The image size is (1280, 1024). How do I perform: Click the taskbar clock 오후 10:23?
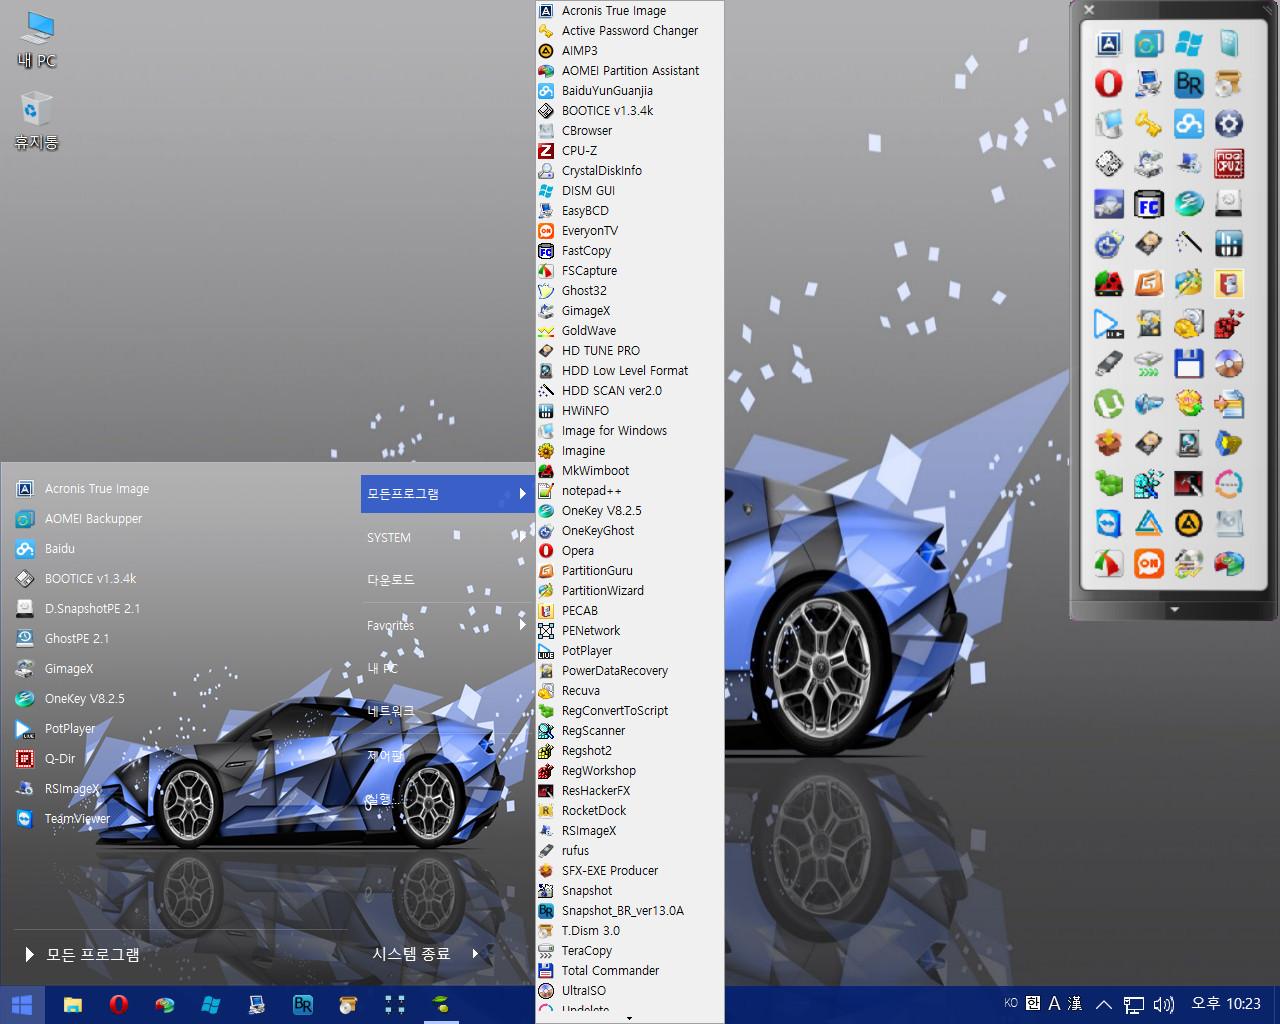tap(1226, 1004)
